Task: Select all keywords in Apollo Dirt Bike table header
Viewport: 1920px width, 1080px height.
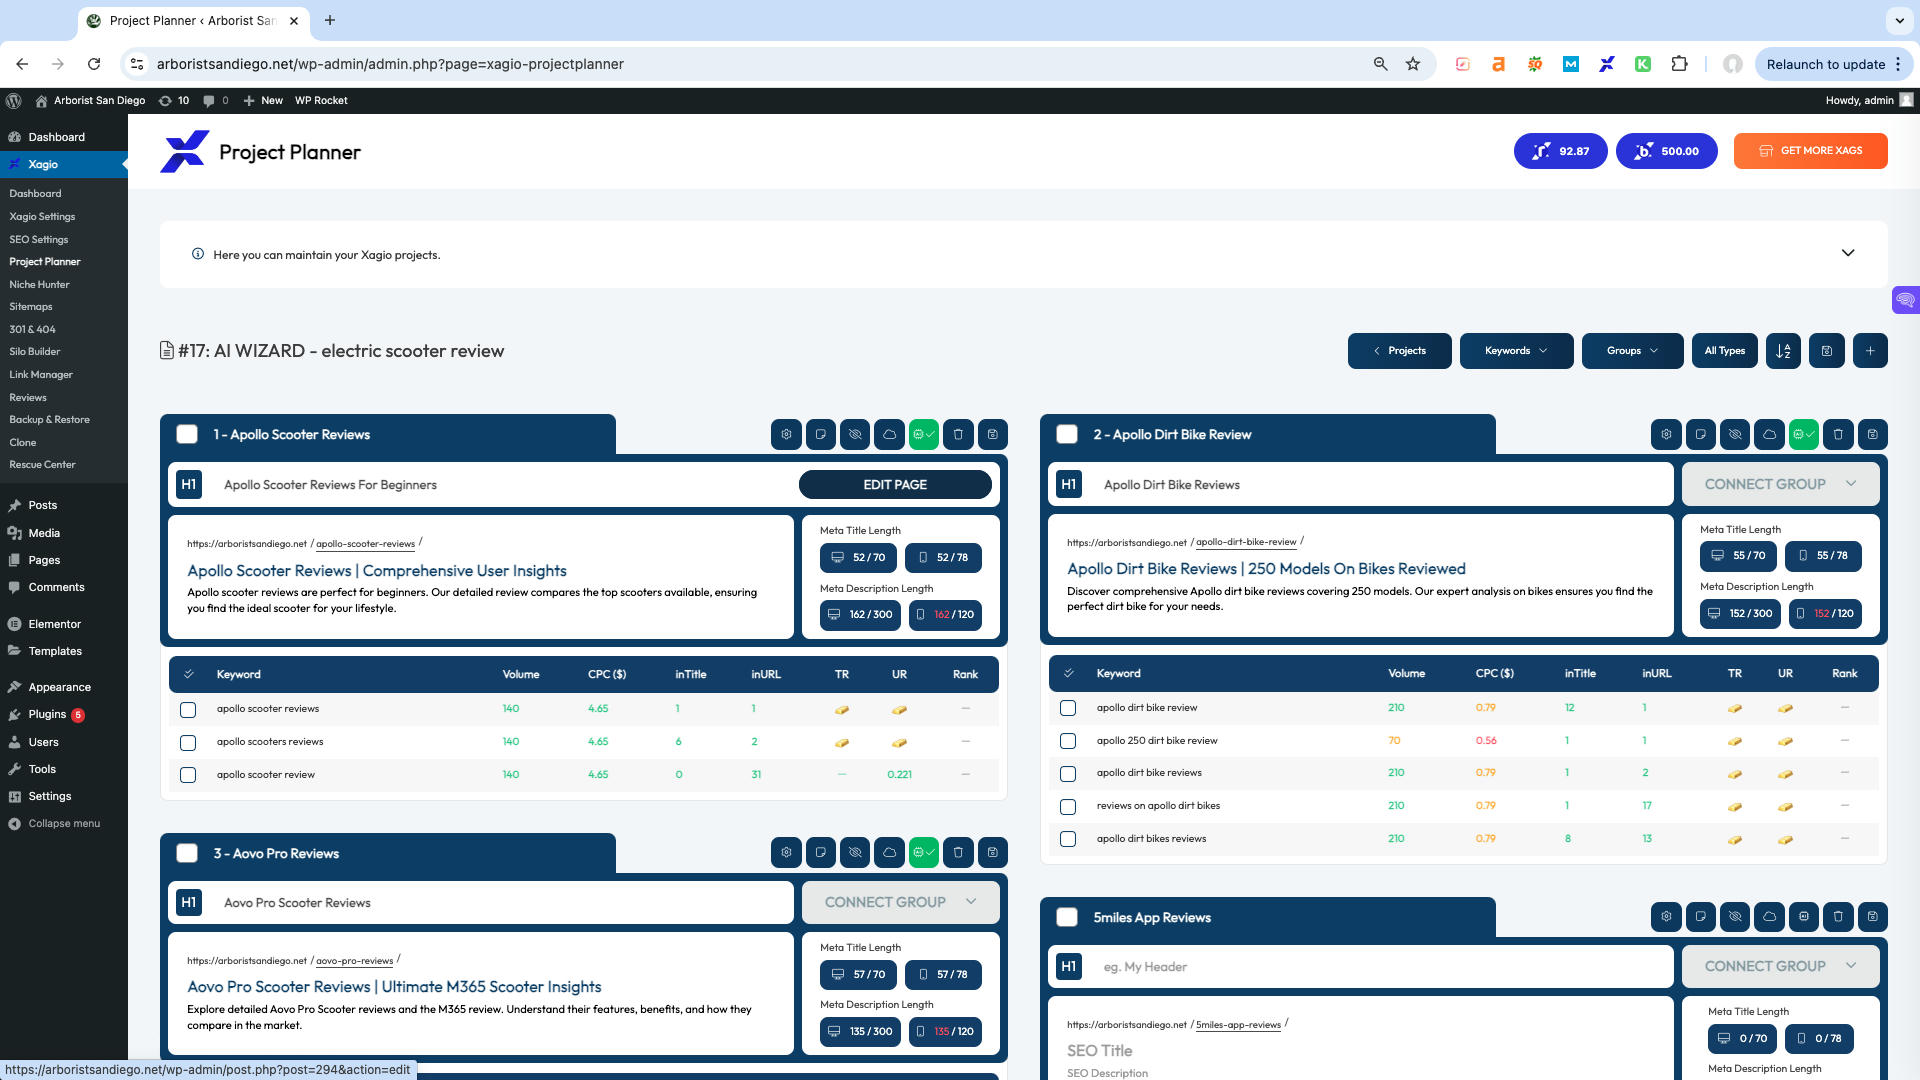Action: coord(1068,673)
